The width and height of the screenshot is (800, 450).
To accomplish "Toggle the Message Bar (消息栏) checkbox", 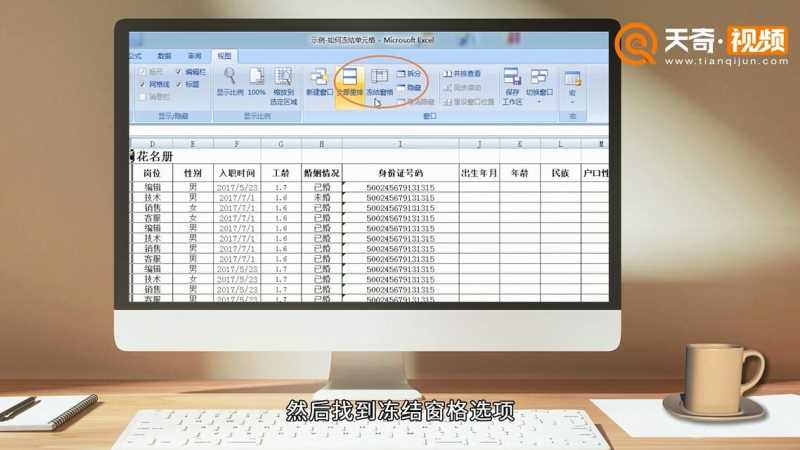I will coord(154,97).
